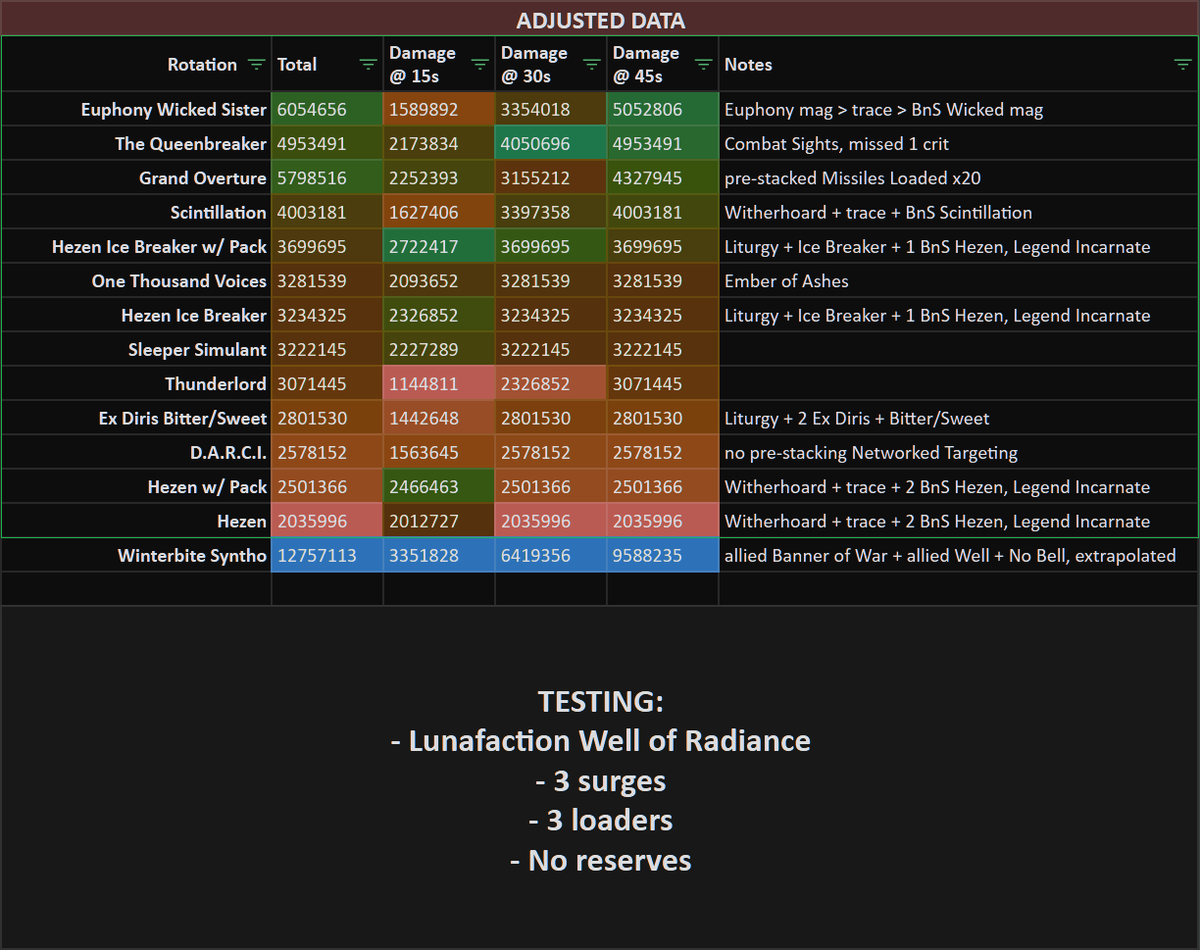Select Thunderlord 30s cell 2326852
Screen dimensions: 1200x950
(551, 384)
